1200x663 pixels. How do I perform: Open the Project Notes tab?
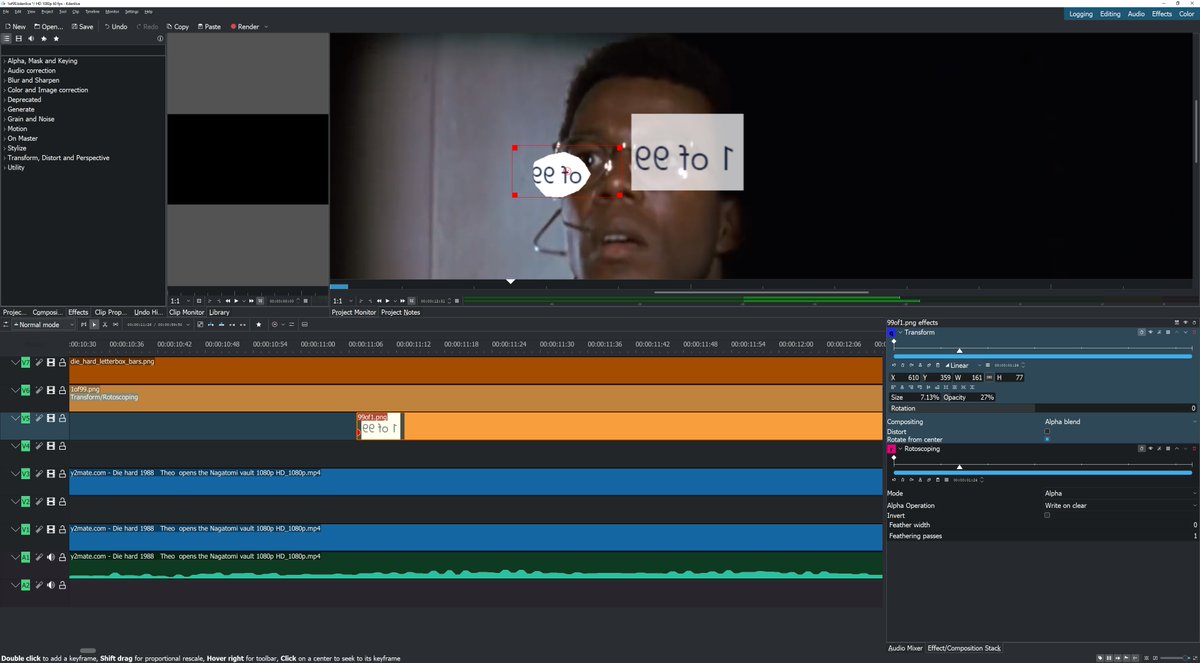(400, 312)
